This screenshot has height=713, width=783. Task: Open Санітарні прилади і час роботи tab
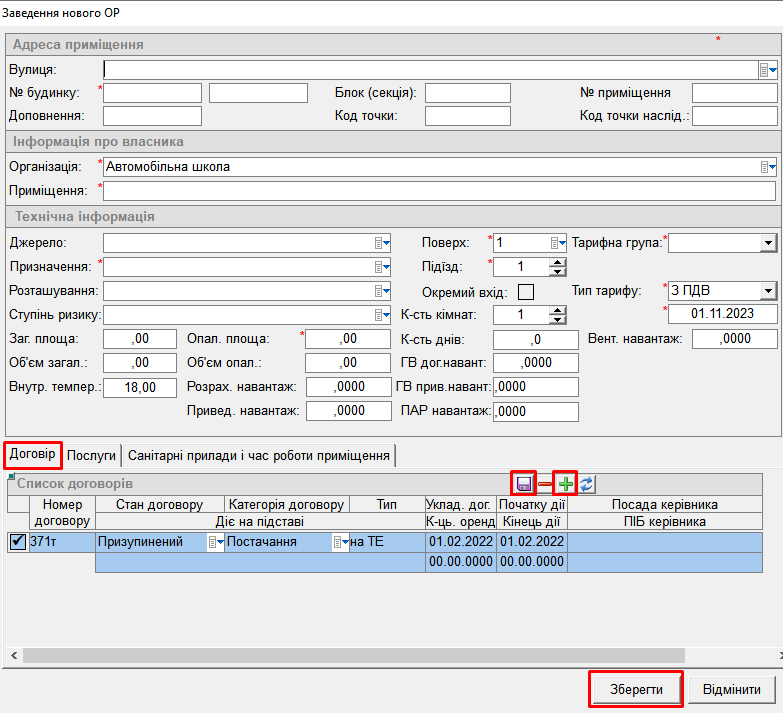258,455
